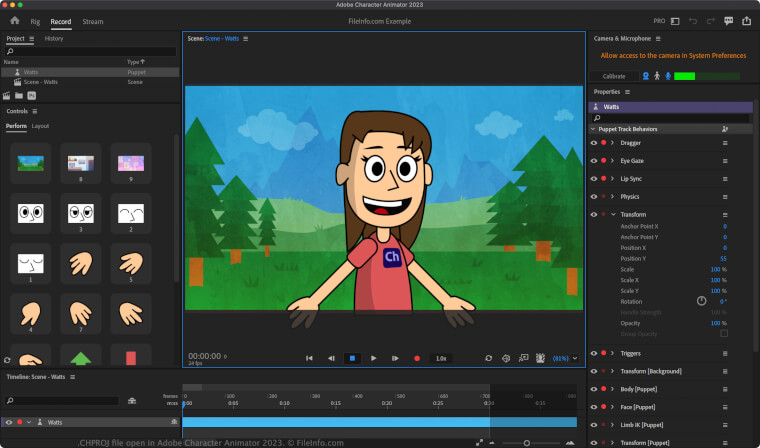Hide the Dragger behavior with its eye icon
Viewport: 760px width, 448px height.
pyautogui.click(x=593, y=144)
